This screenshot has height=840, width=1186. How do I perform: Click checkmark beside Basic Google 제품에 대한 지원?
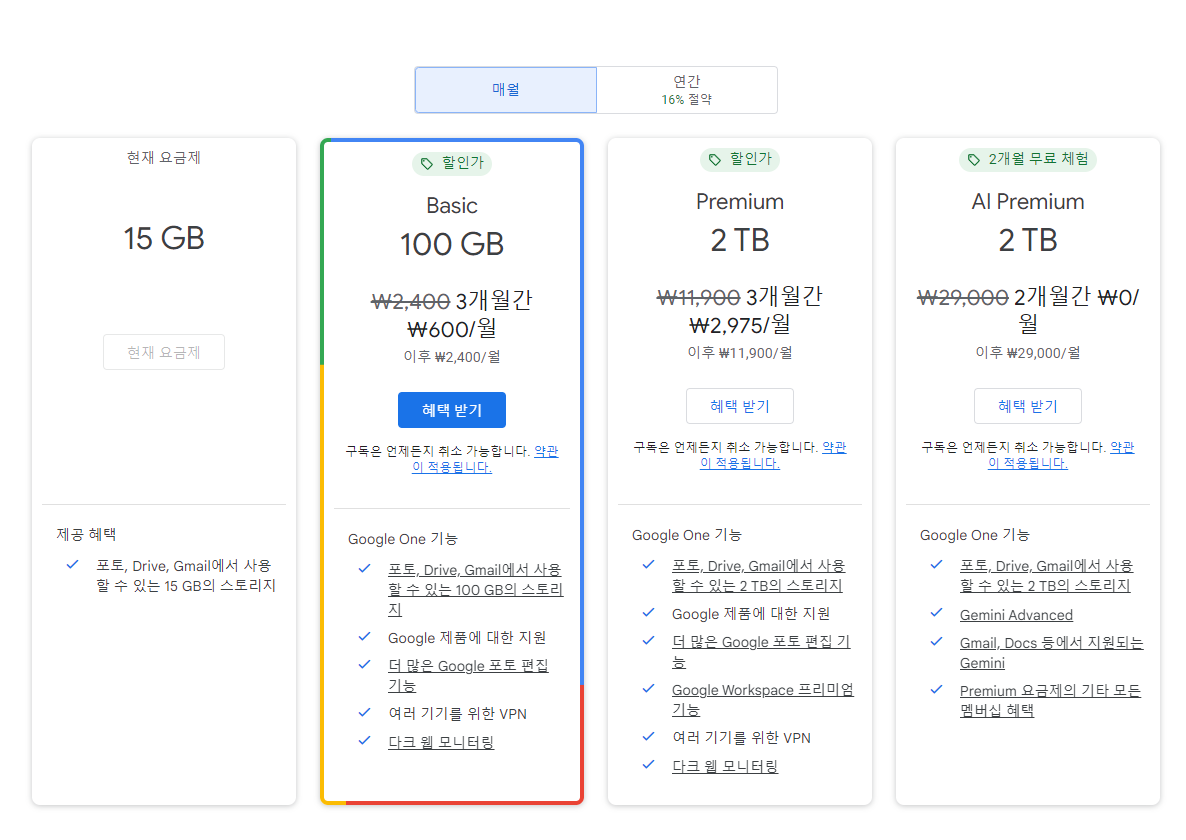[x=365, y=637]
